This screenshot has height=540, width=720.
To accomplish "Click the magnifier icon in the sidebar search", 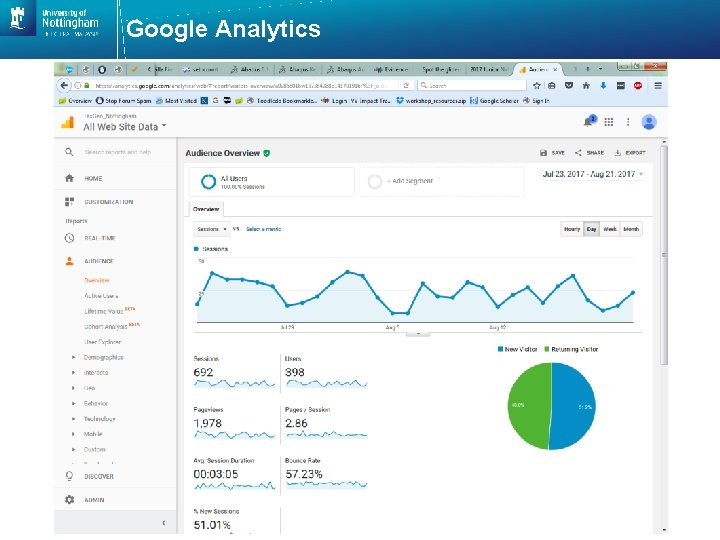I will click(x=69, y=152).
